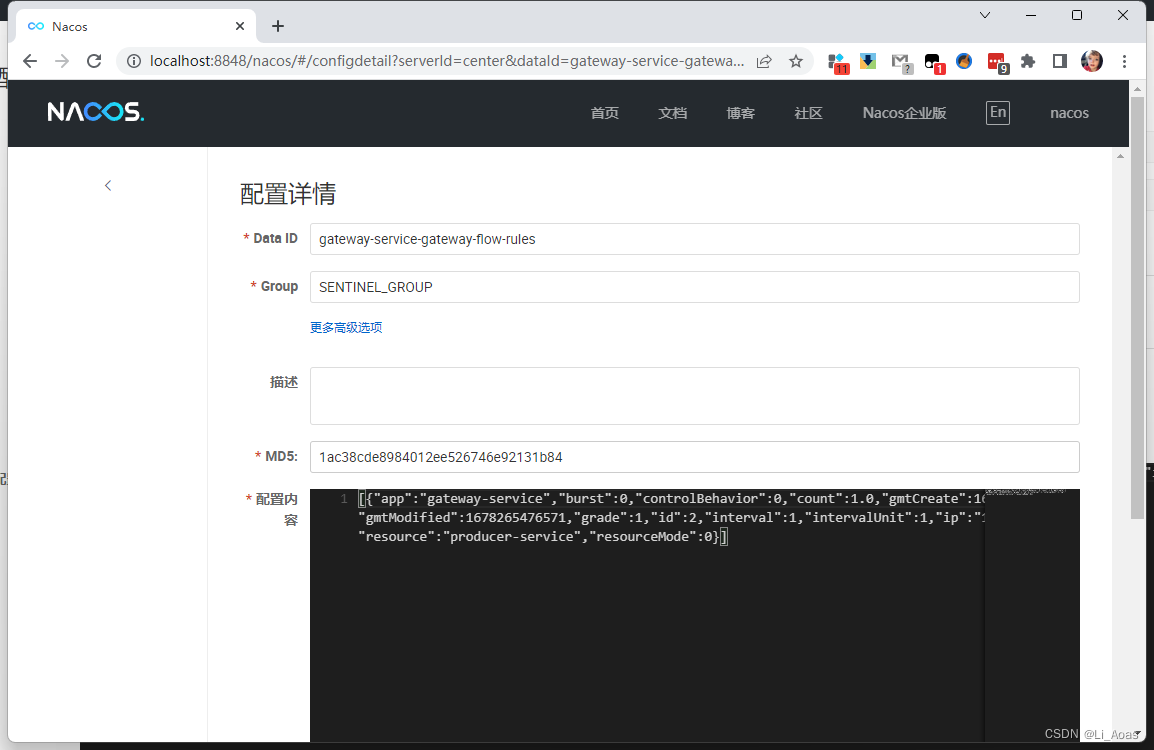1154x750 pixels.
Task: Open the red extension with 9 badge
Action: [x=997, y=63]
